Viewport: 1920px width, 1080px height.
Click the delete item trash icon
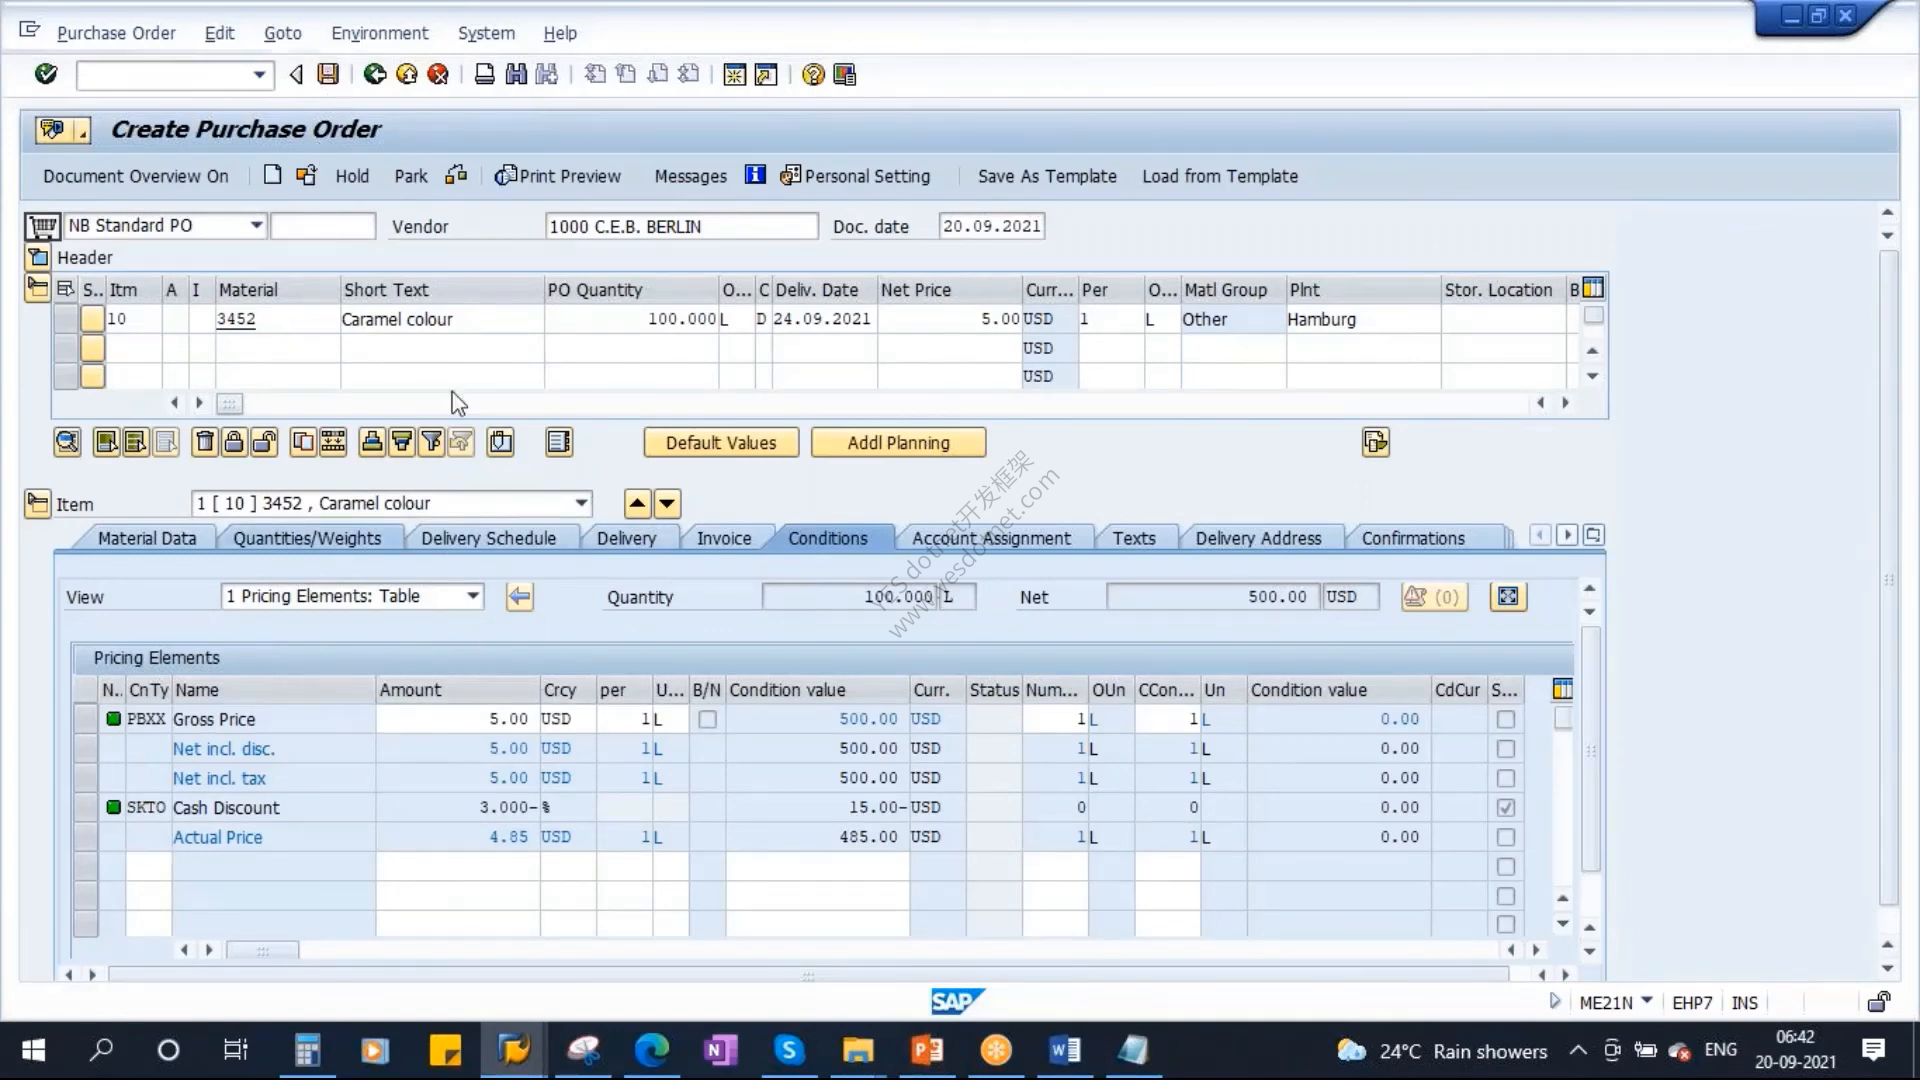(204, 442)
